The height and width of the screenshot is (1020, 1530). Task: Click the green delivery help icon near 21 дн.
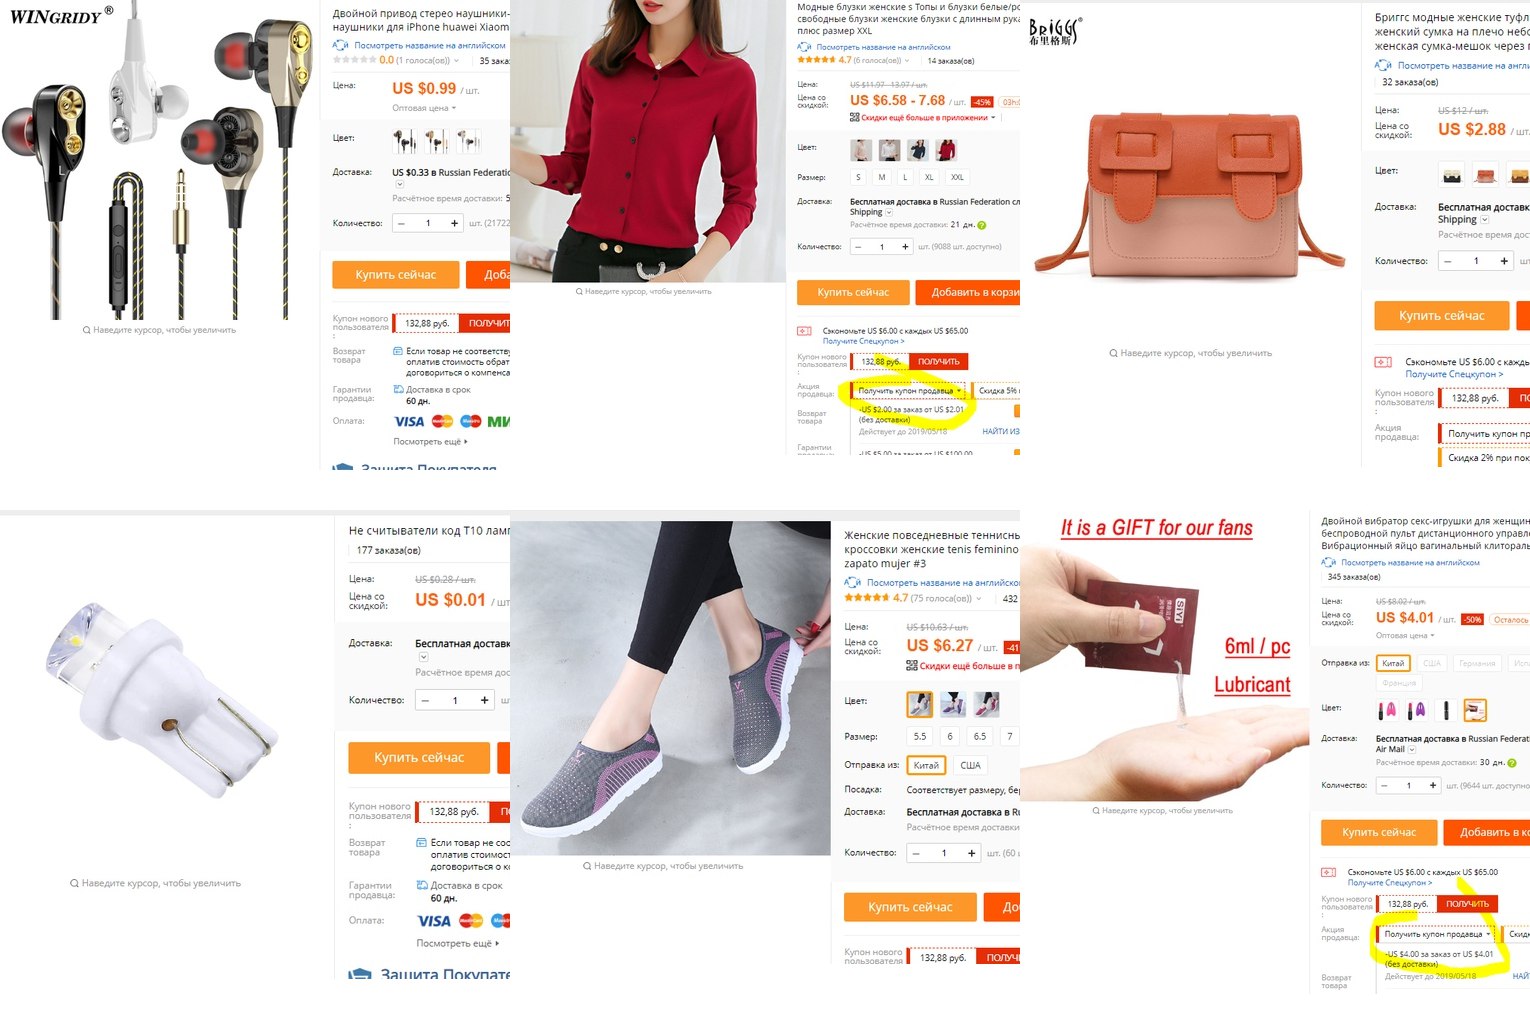point(982,225)
